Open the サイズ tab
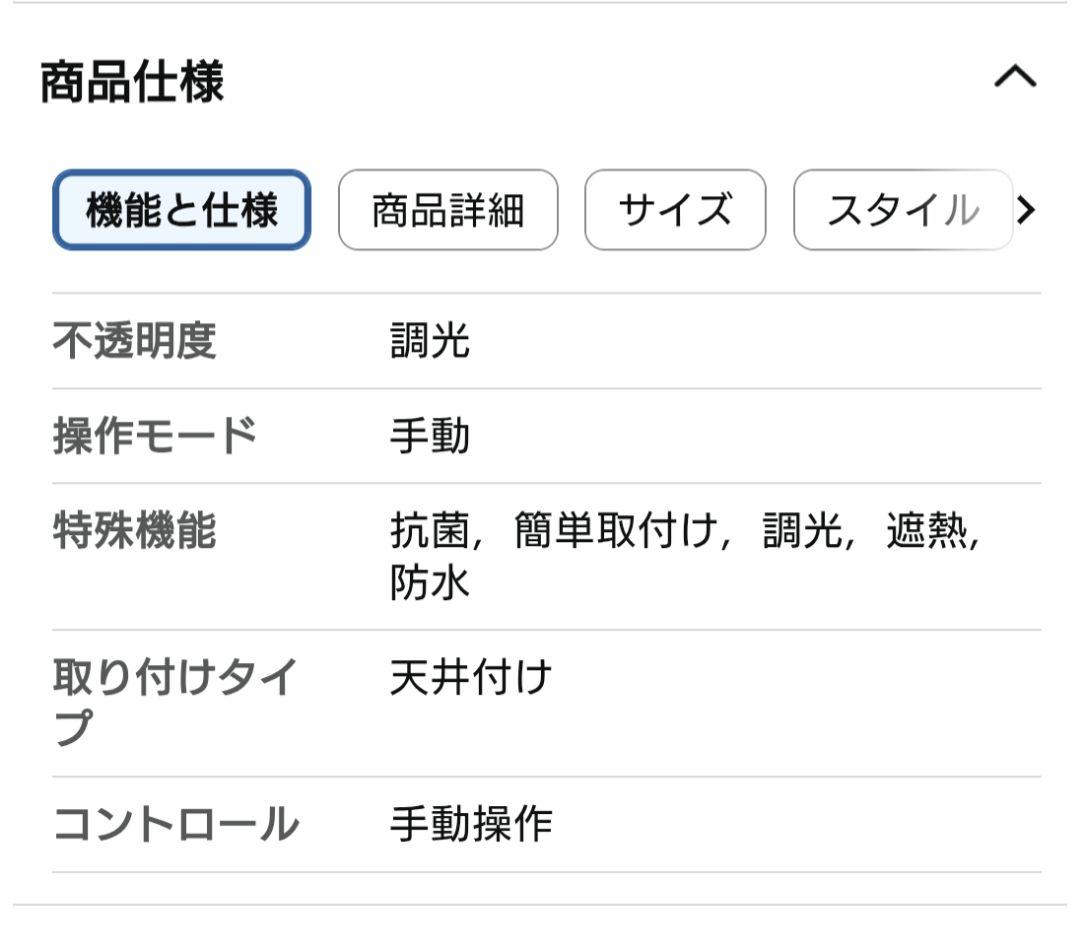Screen dimensions: 1080x931 point(675,210)
